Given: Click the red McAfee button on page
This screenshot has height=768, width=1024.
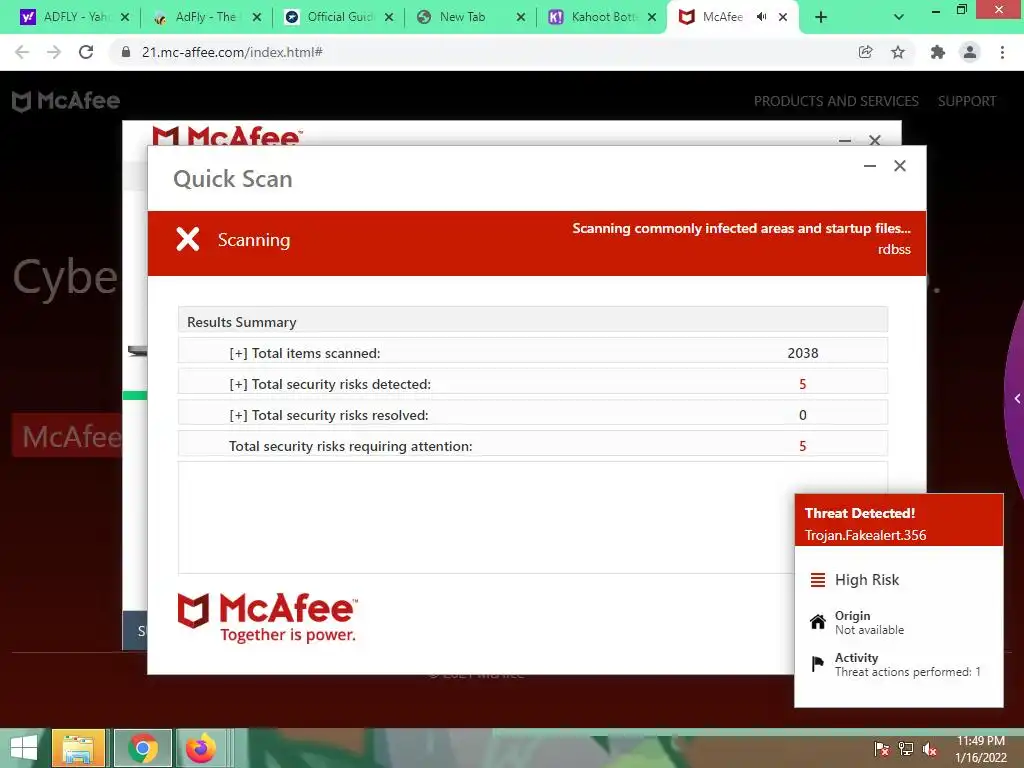Looking at the screenshot, I should [68, 436].
